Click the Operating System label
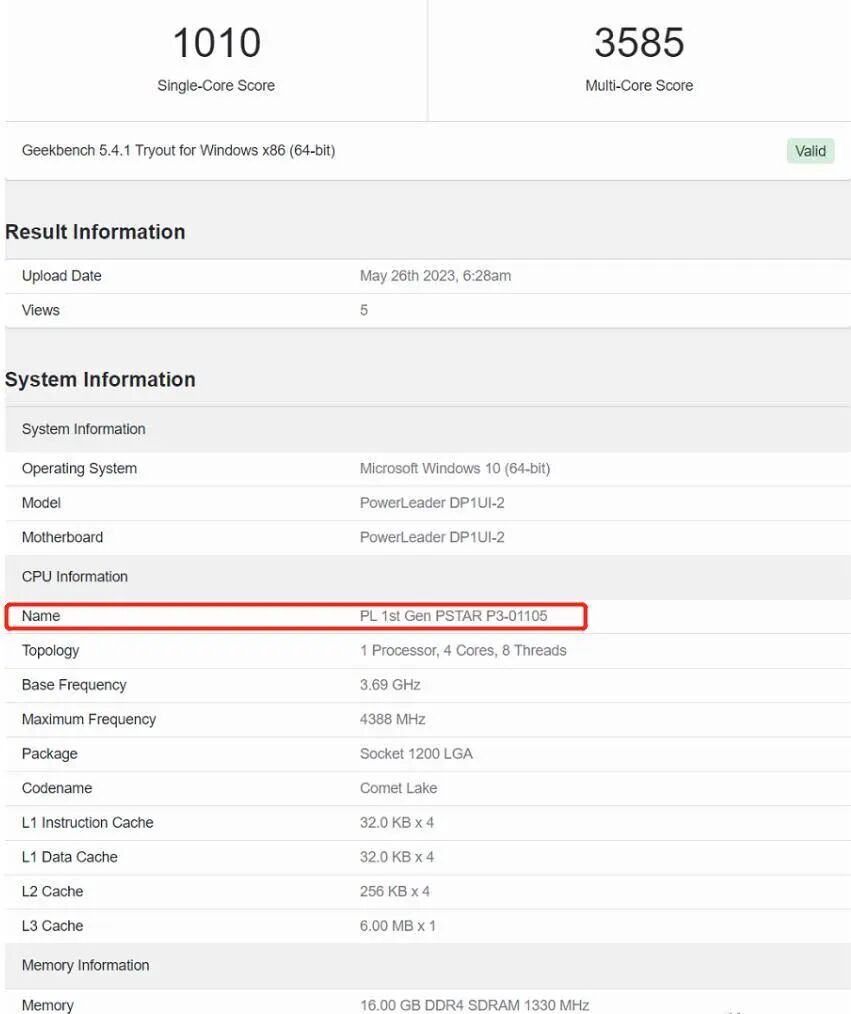Screen dimensions: 851x1014 (x=80, y=468)
